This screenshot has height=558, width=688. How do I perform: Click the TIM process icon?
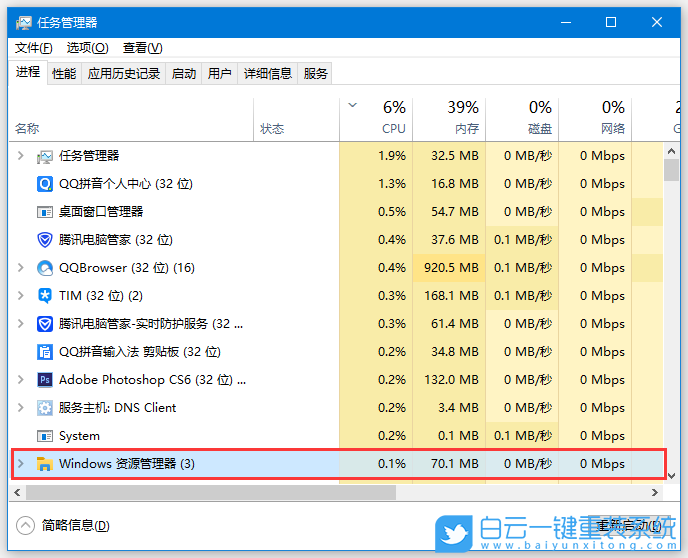(x=45, y=296)
